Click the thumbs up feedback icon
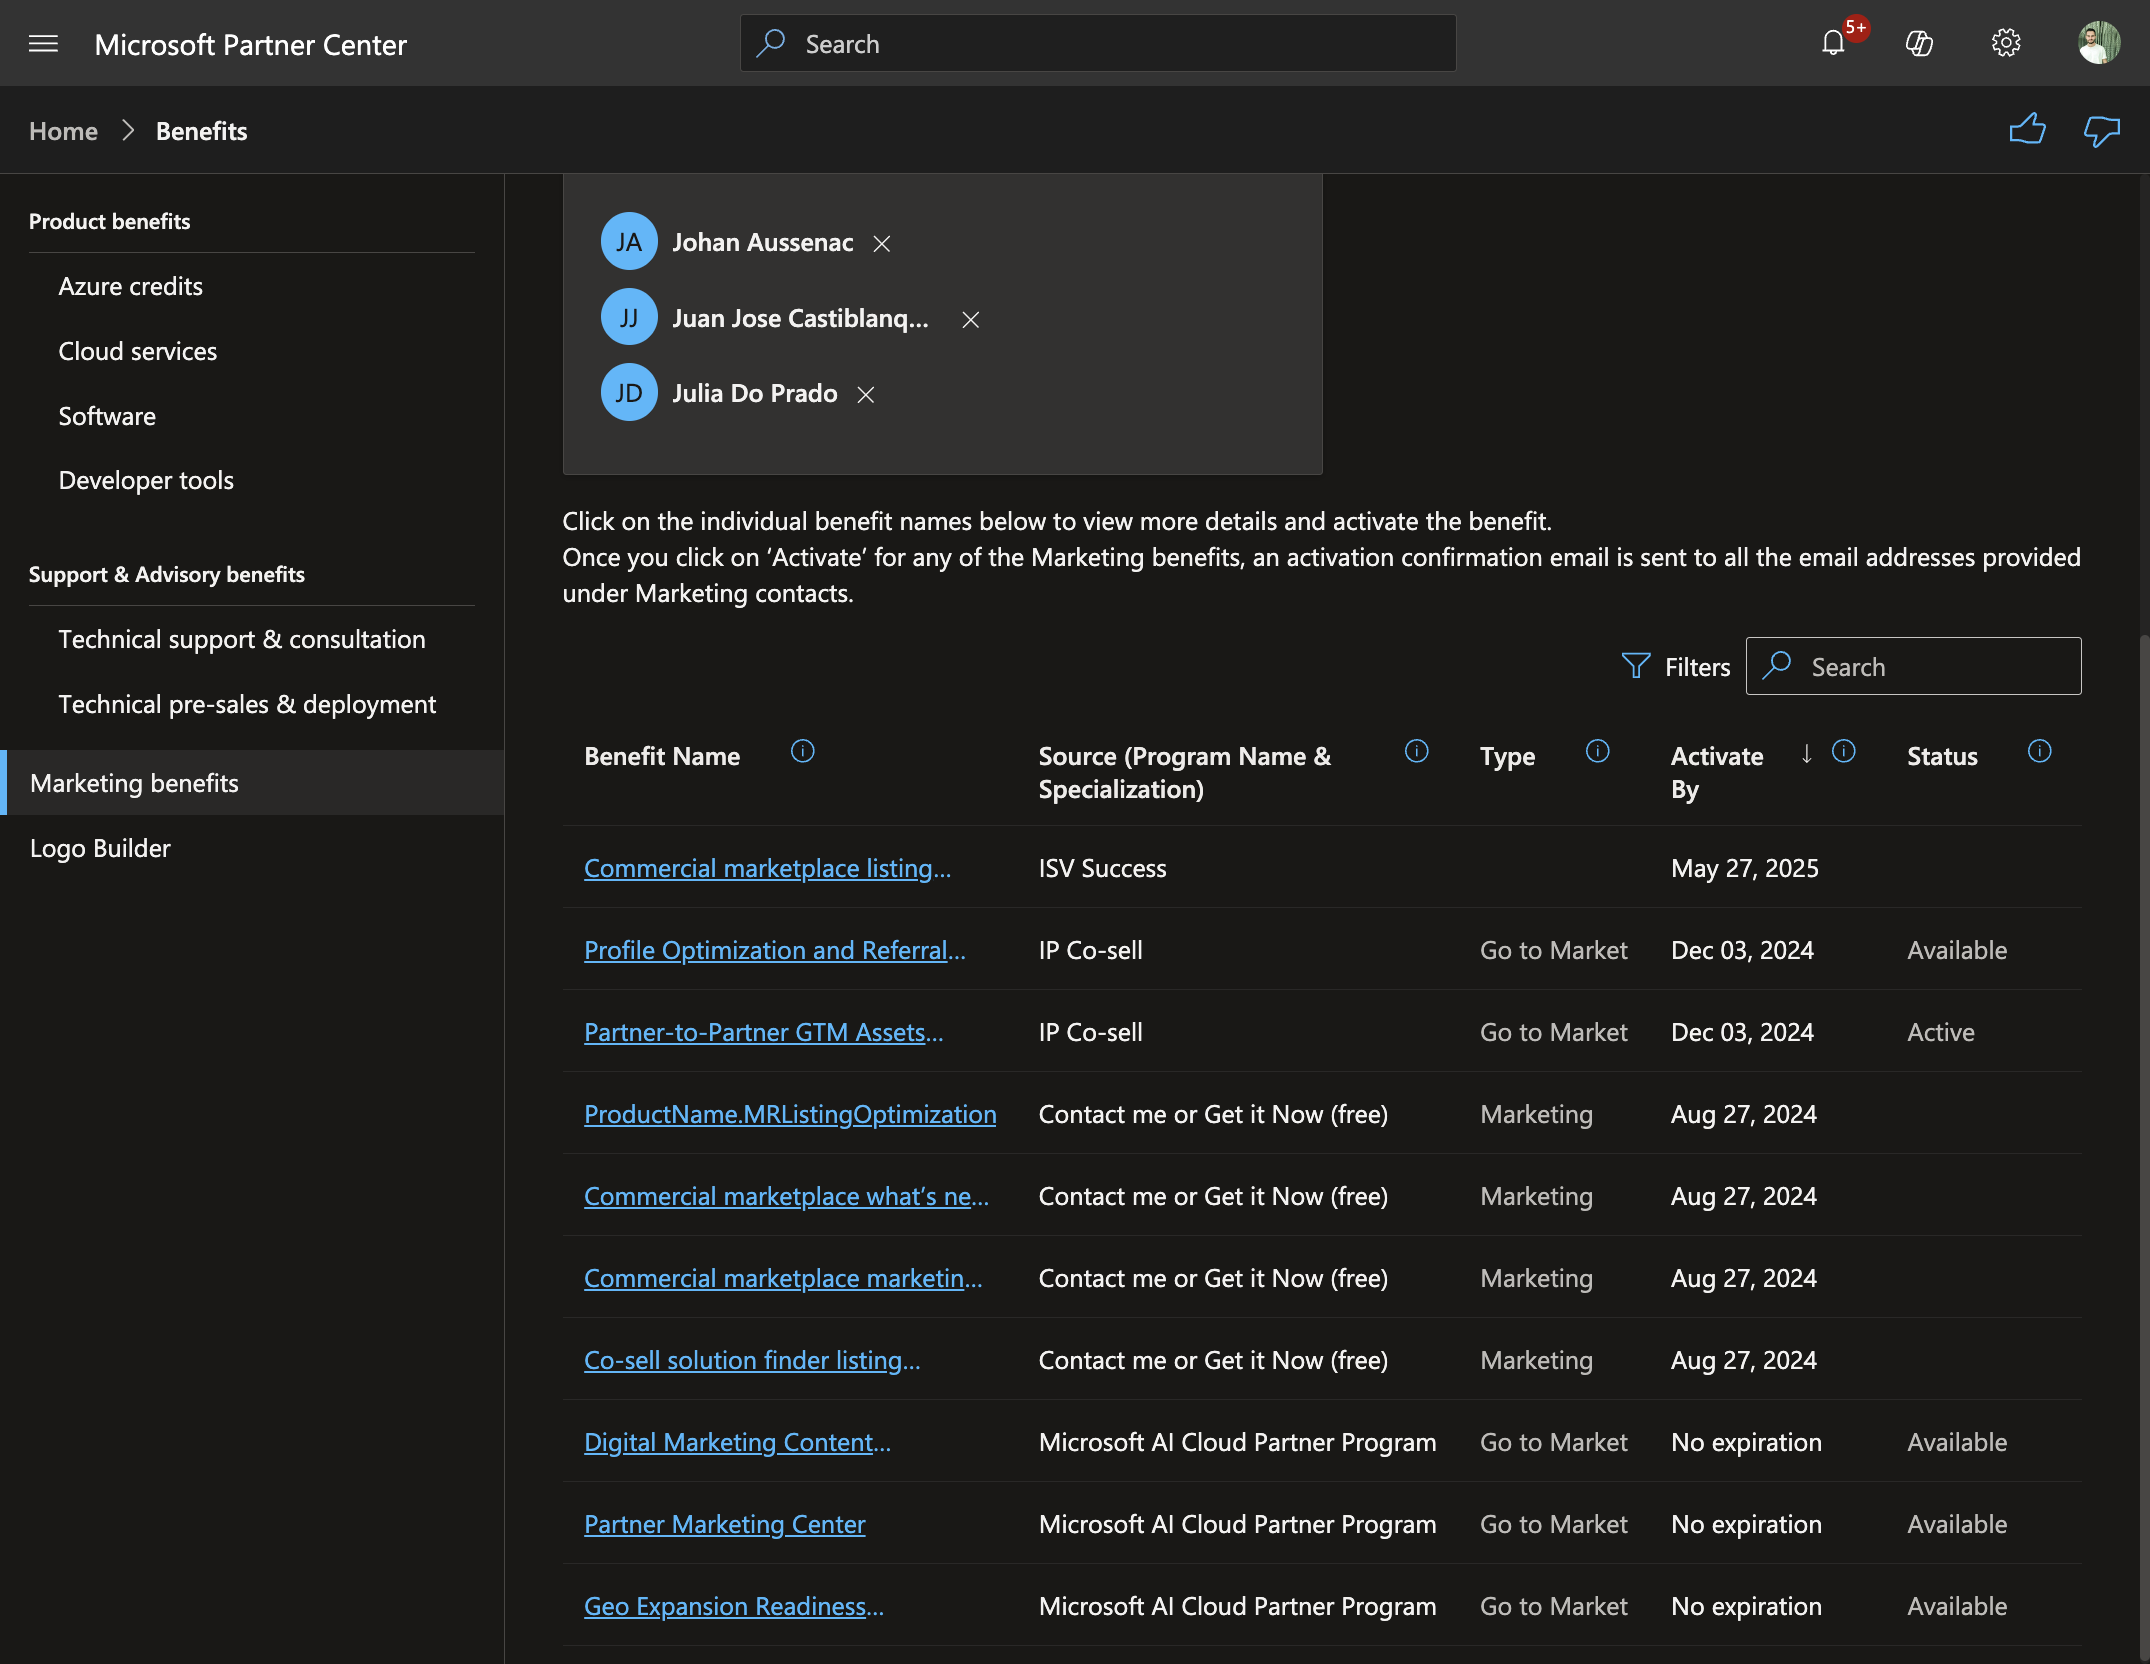The width and height of the screenshot is (2150, 1664). point(2027,130)
